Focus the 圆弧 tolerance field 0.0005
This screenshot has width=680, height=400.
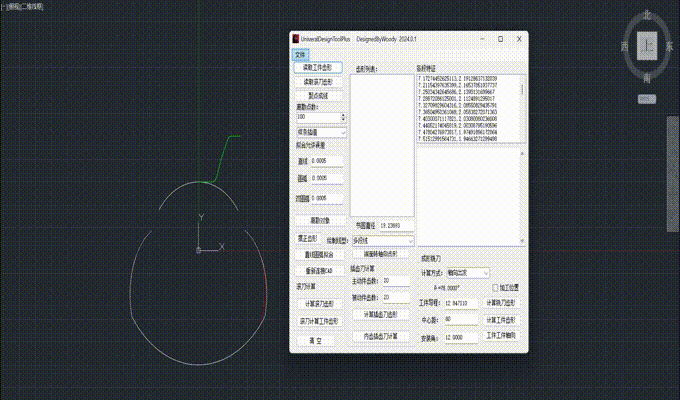[327, 178]
